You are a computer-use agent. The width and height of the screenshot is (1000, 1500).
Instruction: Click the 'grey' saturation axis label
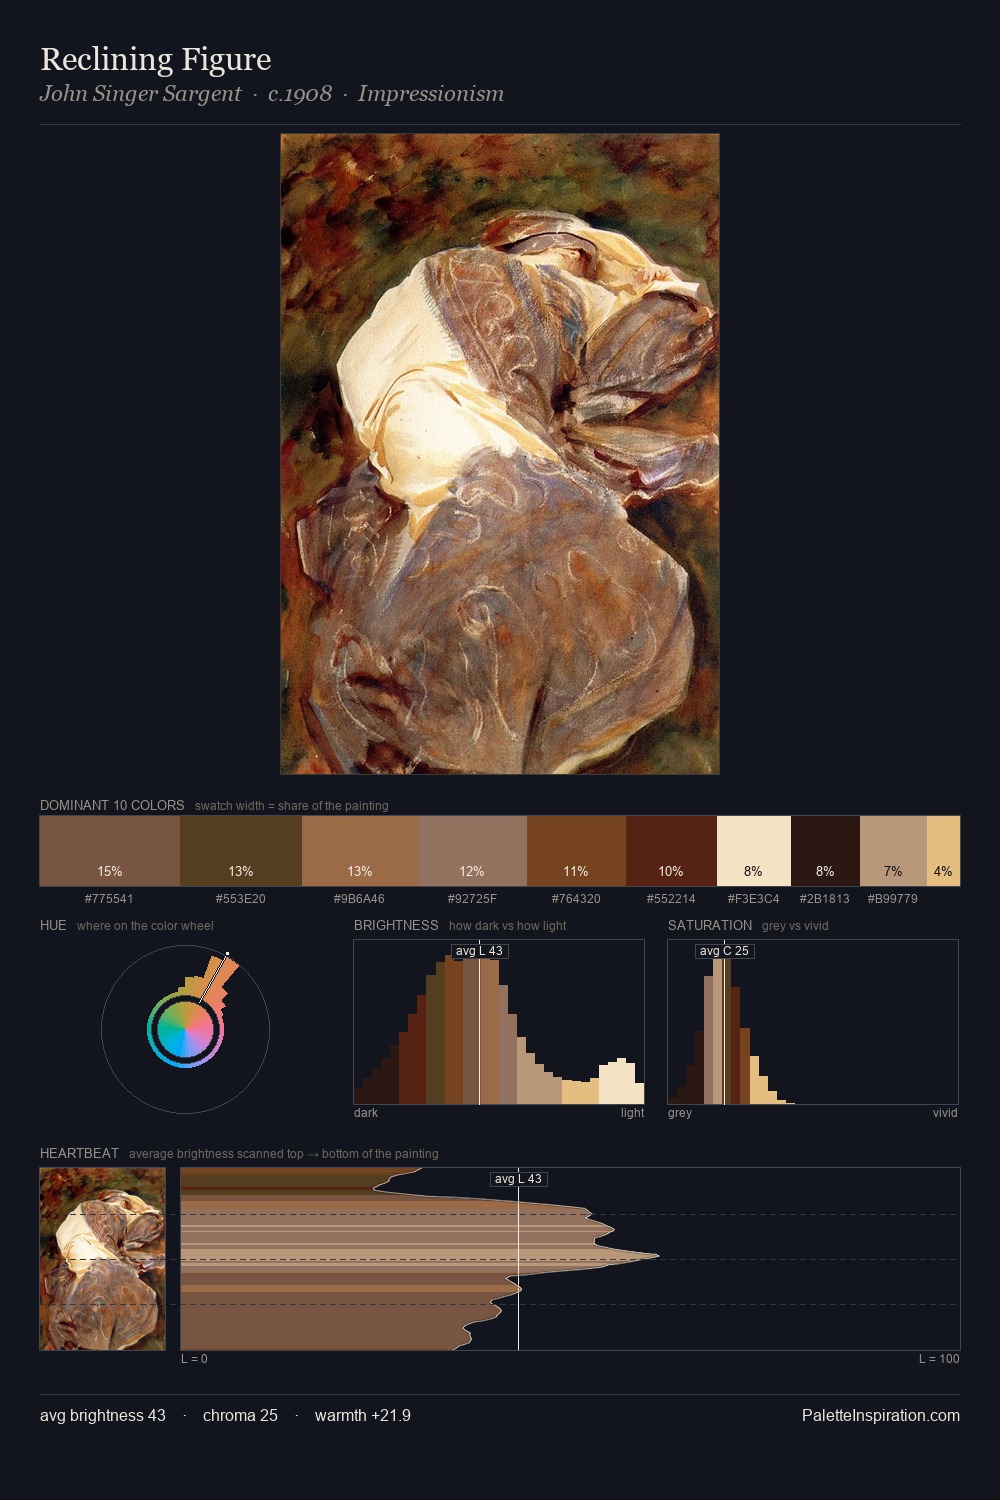coord(680,1112)
